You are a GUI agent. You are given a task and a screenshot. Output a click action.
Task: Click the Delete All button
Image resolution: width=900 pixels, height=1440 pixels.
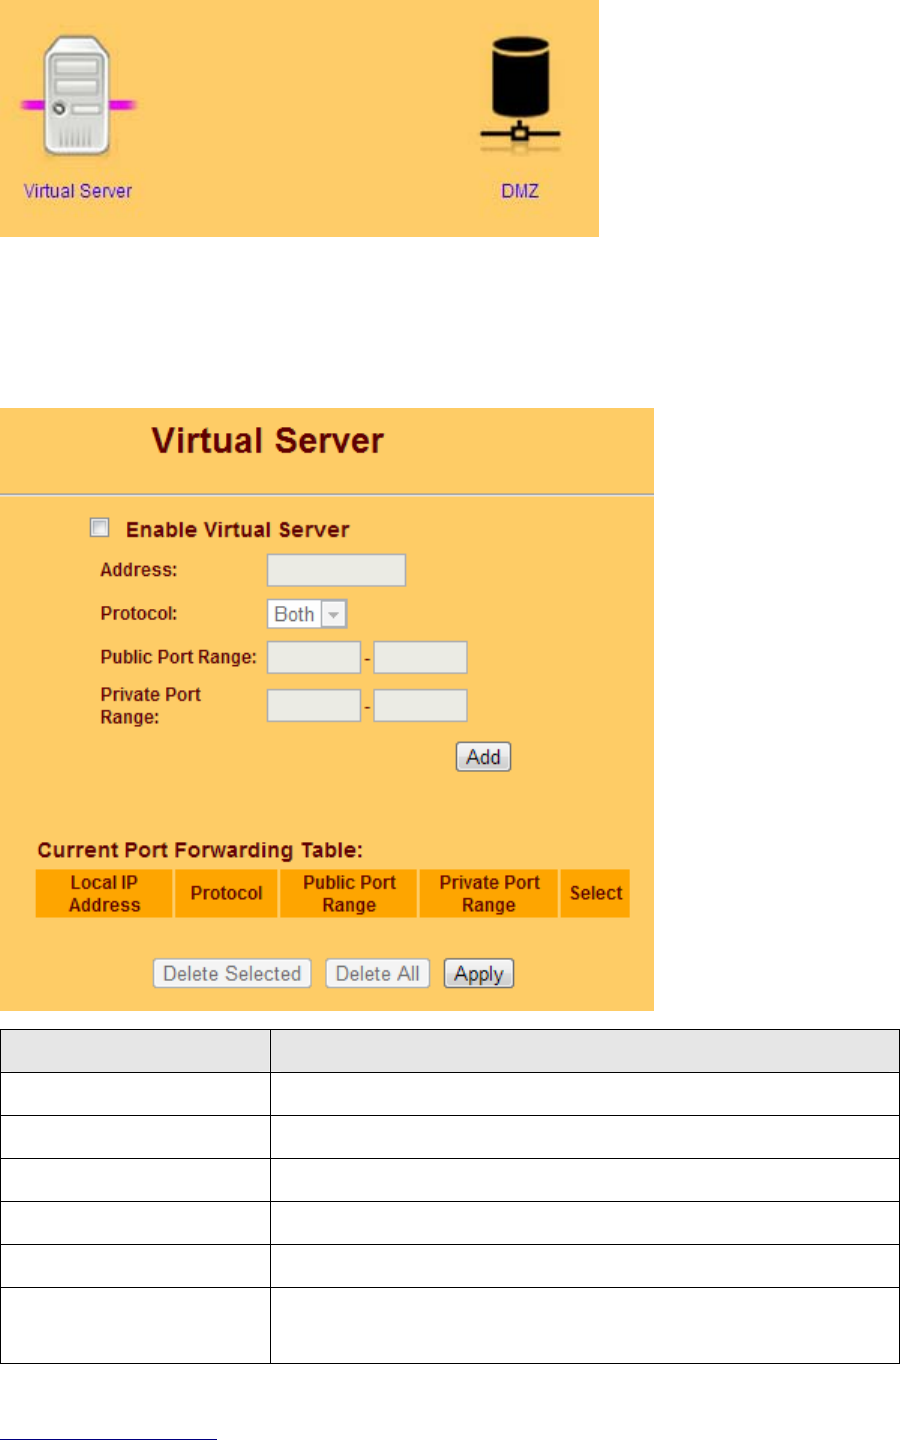(x=377, y=973)
